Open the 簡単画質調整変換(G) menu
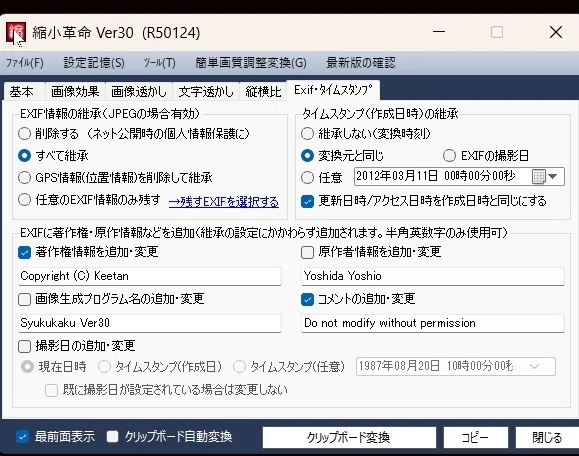This screenshot has height=456, width=579. (x=251, y=63)
